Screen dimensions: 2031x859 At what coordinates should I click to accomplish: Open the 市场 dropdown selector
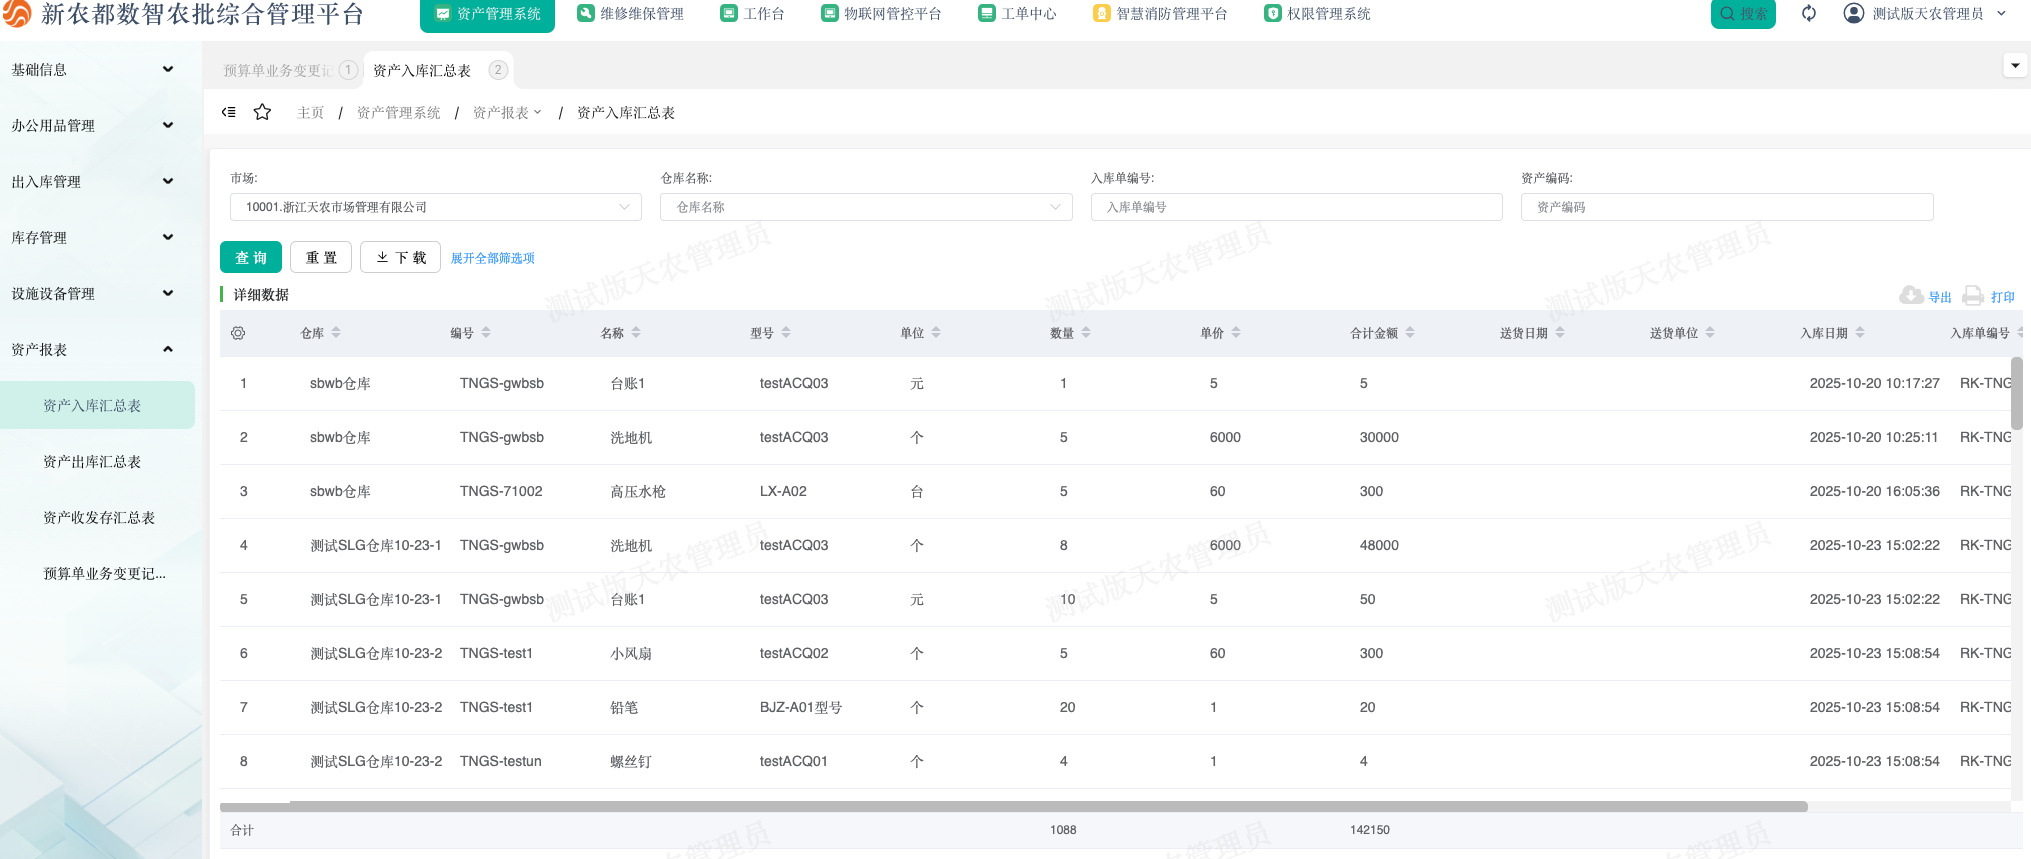[x=436, y=207]
